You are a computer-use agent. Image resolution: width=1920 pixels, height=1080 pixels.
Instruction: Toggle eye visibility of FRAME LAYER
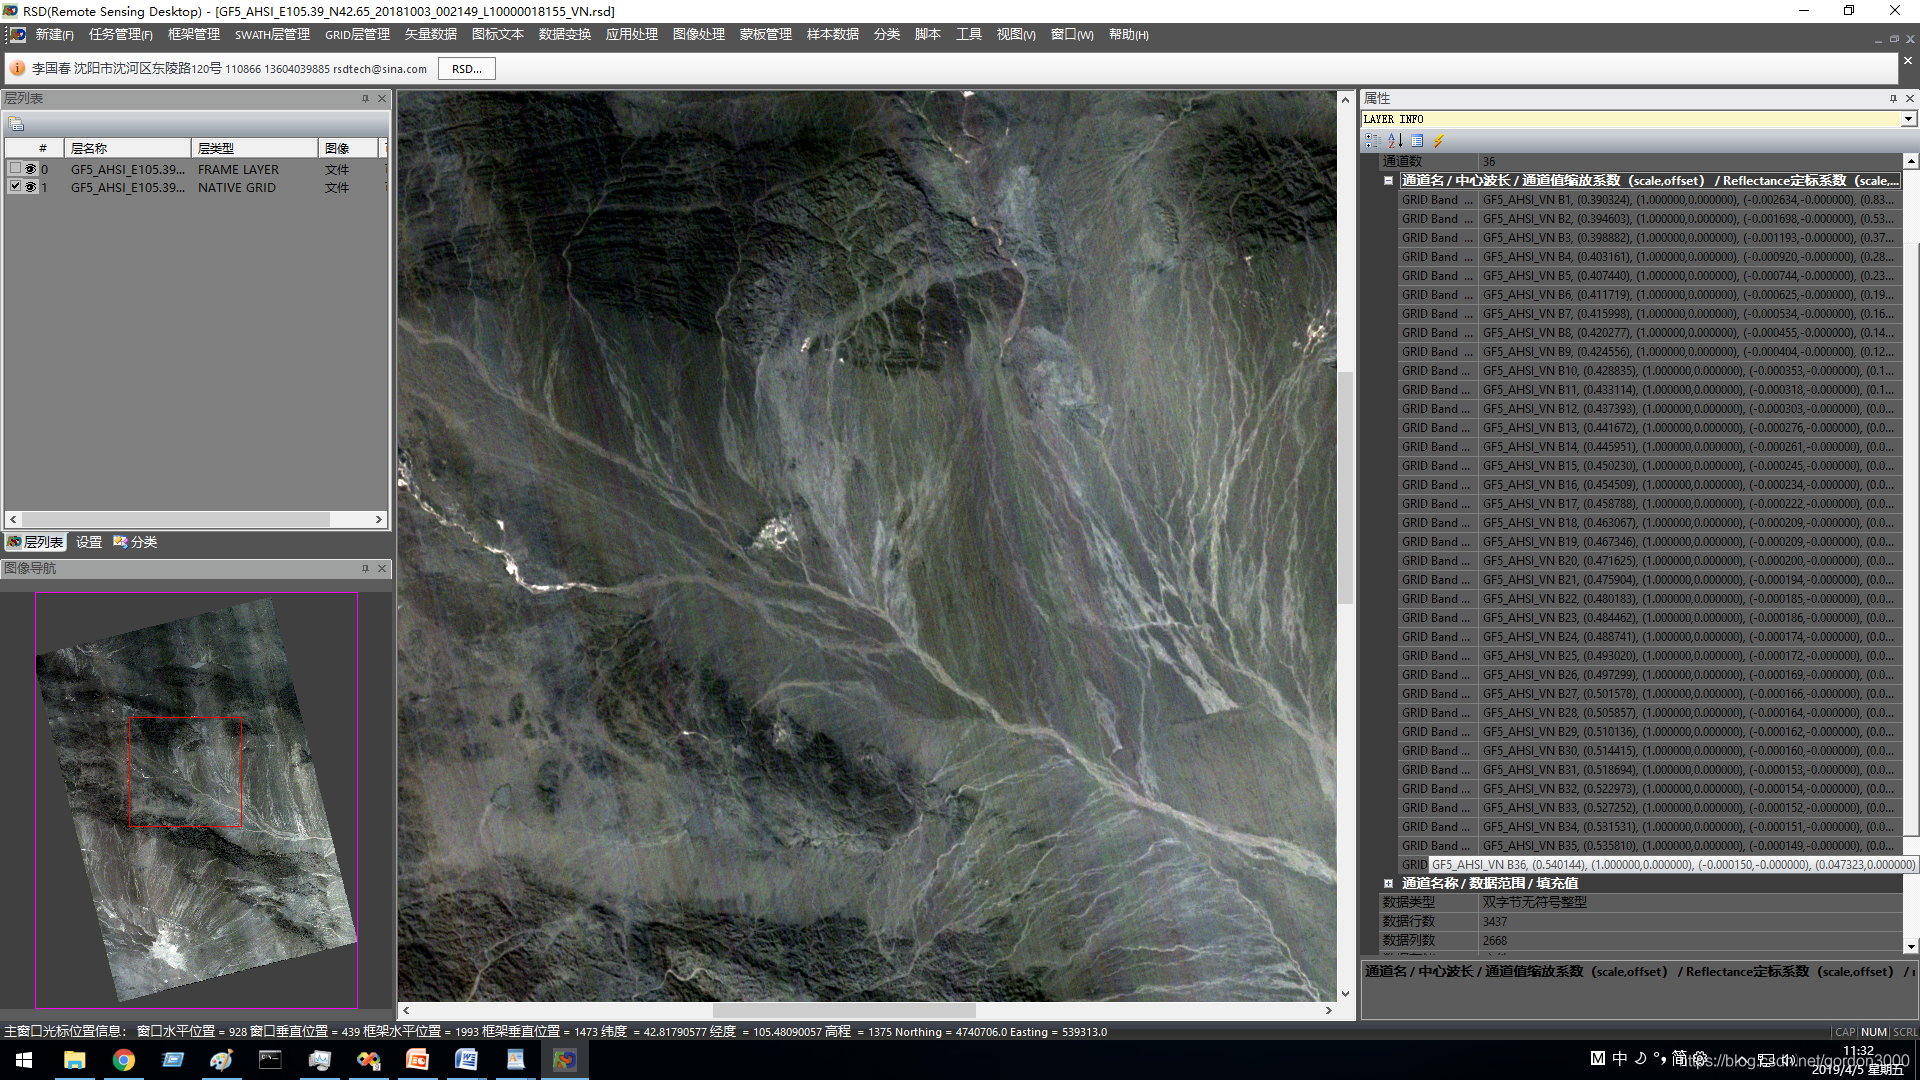(x=31, y=169)
